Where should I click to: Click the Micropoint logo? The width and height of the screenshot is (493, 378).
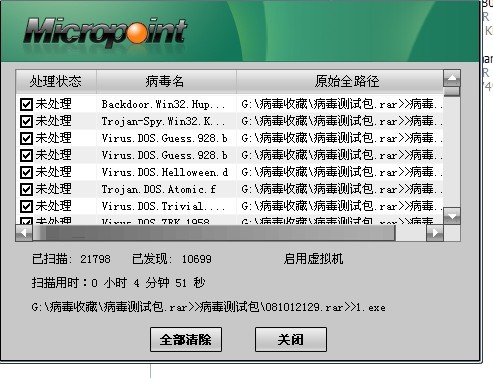click(x=105, y=32)
